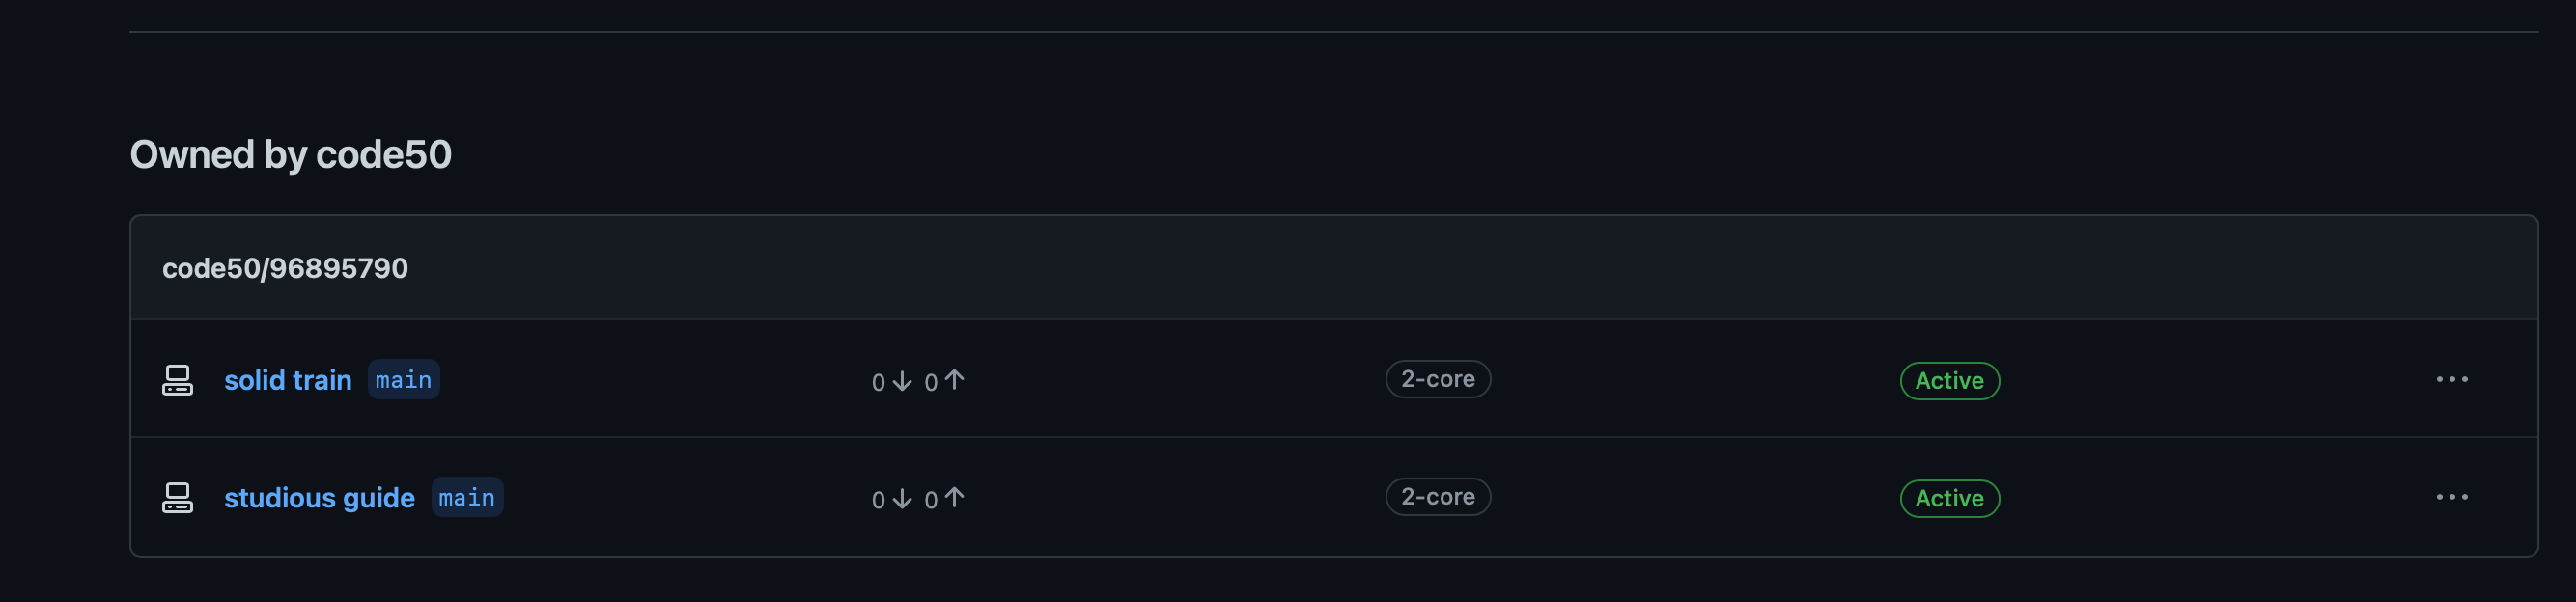Click the down arrow in studious guide row
The height and width of the screenshot is (602, 2576).
coord(902,499)
